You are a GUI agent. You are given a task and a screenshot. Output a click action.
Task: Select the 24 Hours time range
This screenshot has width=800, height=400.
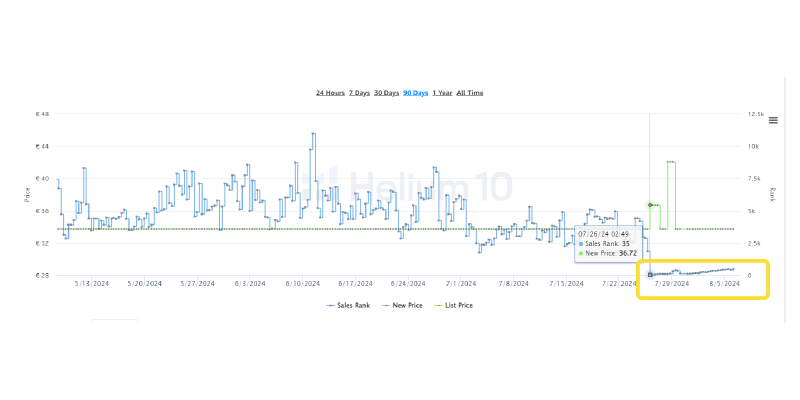[x=331, y=93]
